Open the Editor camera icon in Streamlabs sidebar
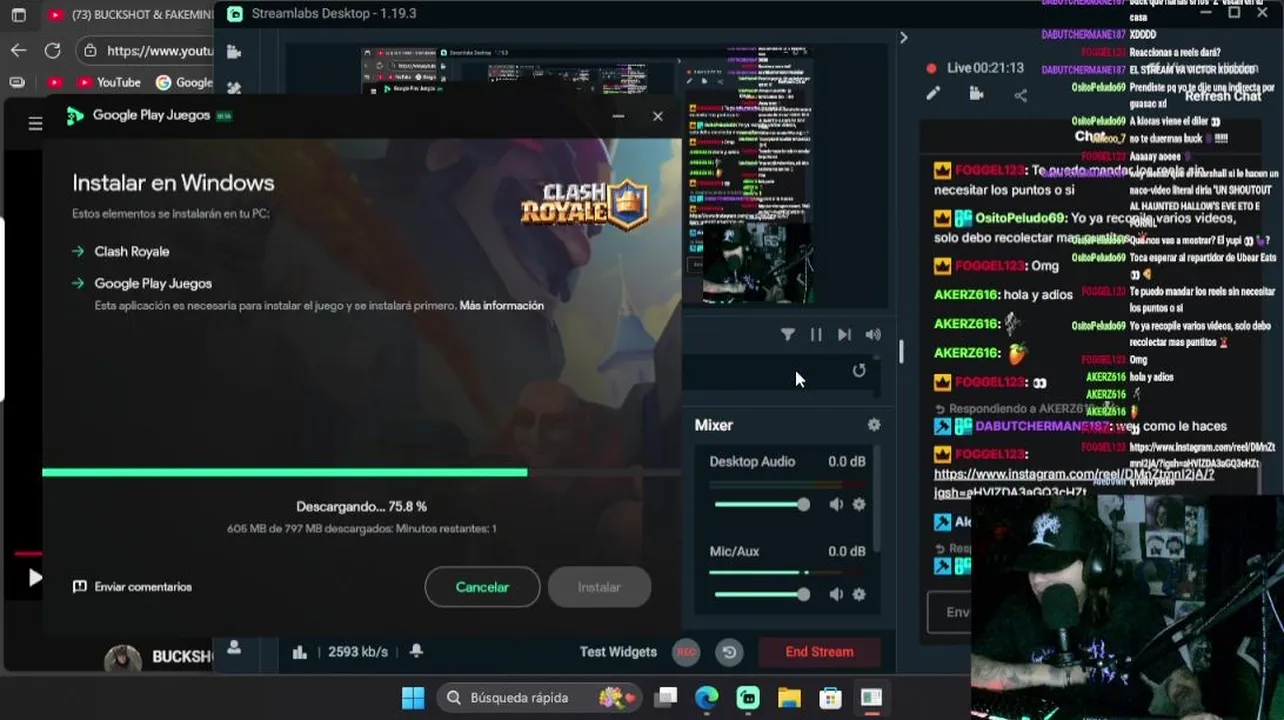This screenshot has width=1284, height=720. (x=234, y=52)
